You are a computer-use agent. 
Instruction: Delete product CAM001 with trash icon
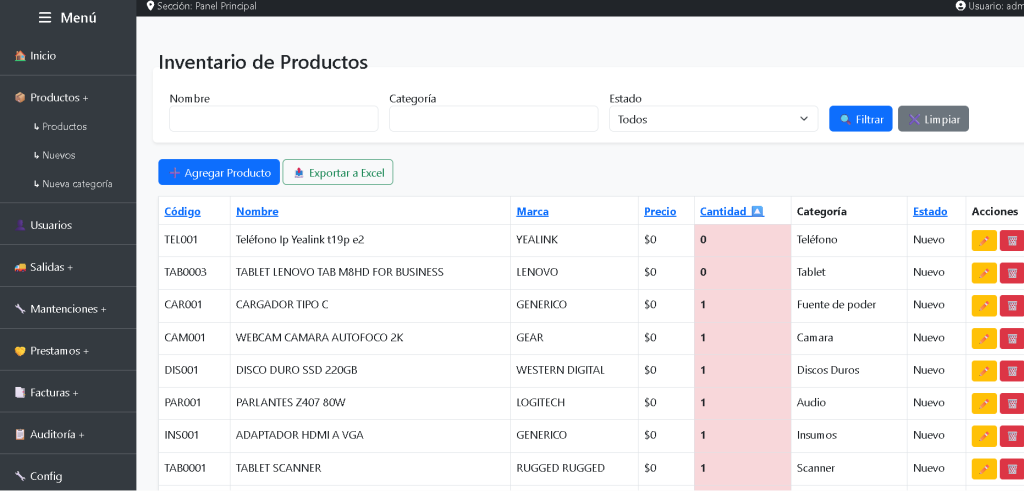tap(1012, 338)
